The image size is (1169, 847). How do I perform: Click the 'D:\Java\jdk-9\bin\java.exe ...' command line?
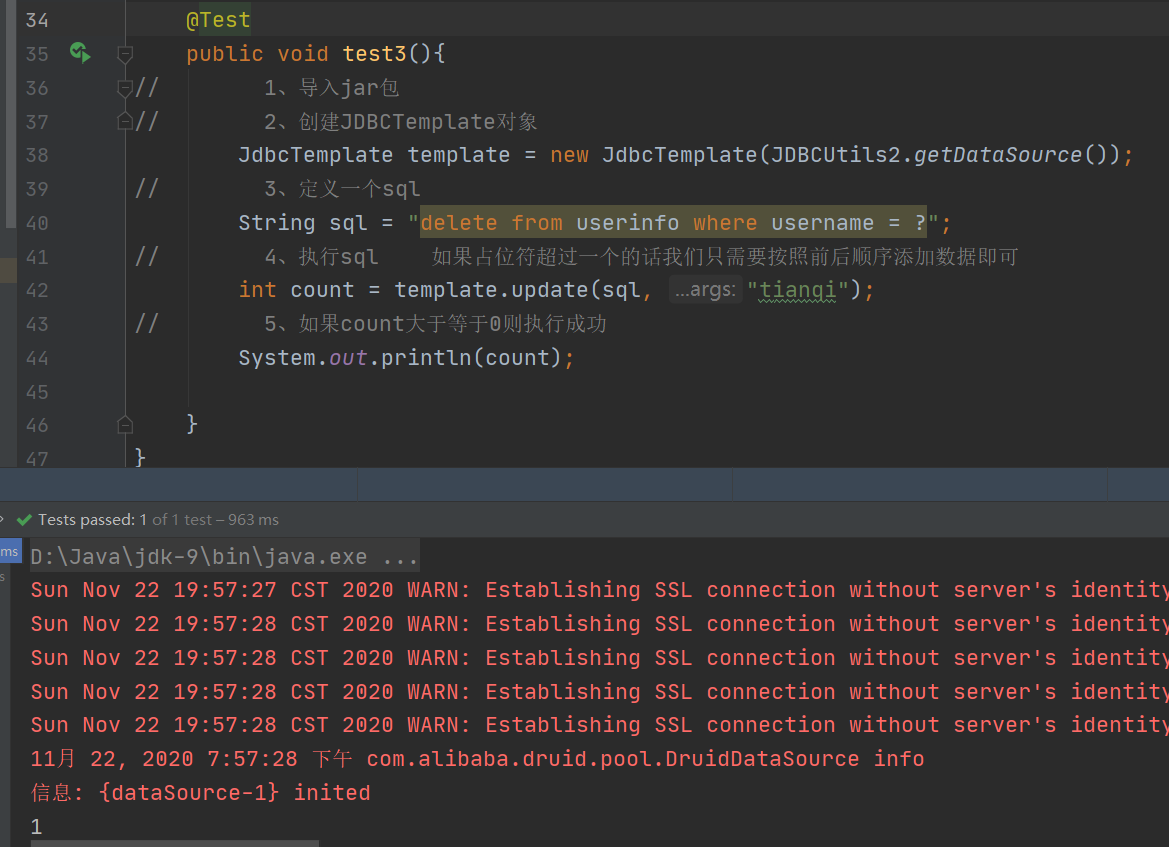tap(224, 557)
